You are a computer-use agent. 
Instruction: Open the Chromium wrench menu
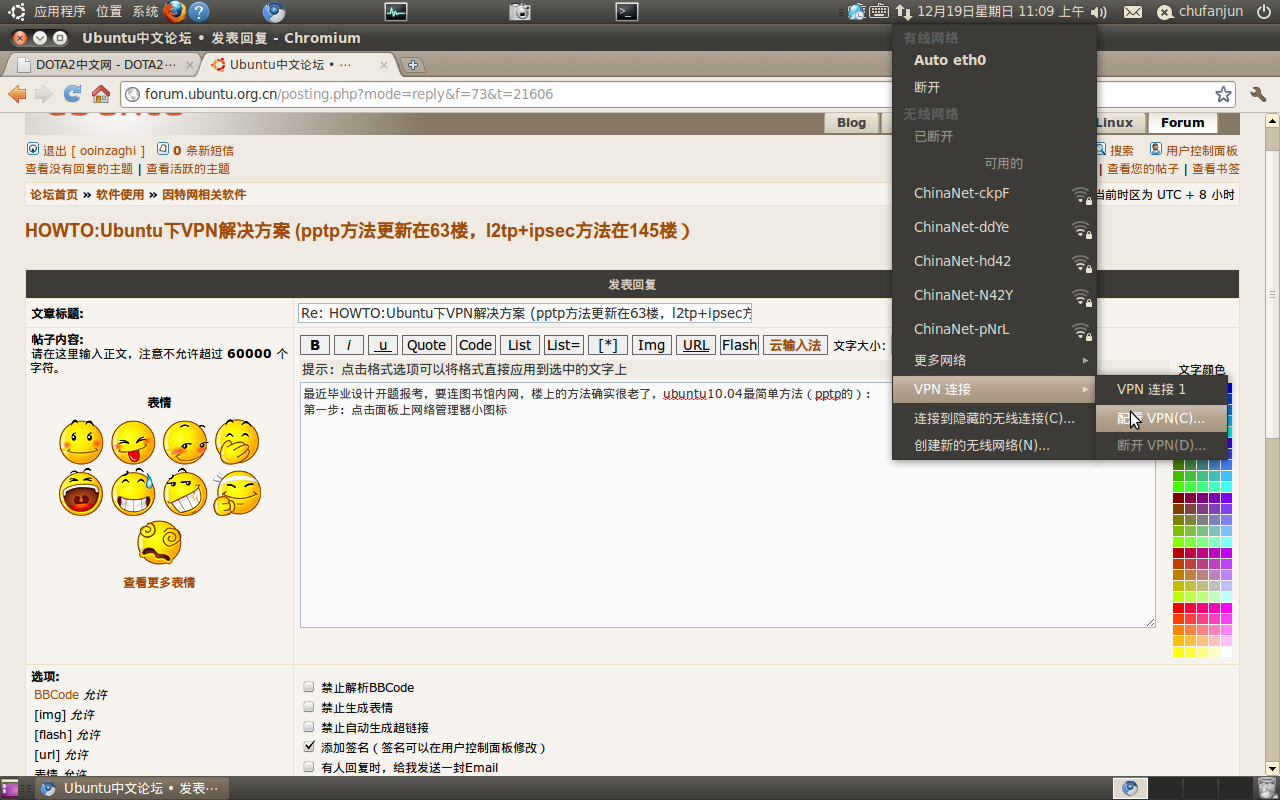pos(1259,94)
